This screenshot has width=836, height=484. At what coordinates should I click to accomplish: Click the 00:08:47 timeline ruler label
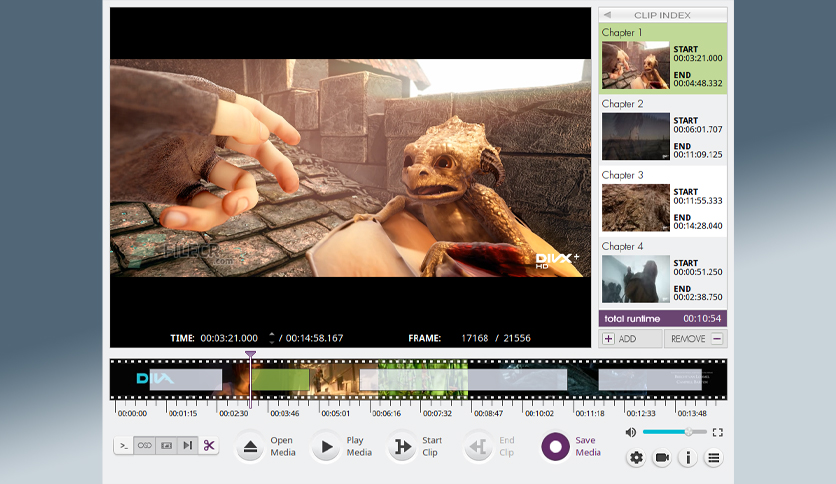click(488, 413)
